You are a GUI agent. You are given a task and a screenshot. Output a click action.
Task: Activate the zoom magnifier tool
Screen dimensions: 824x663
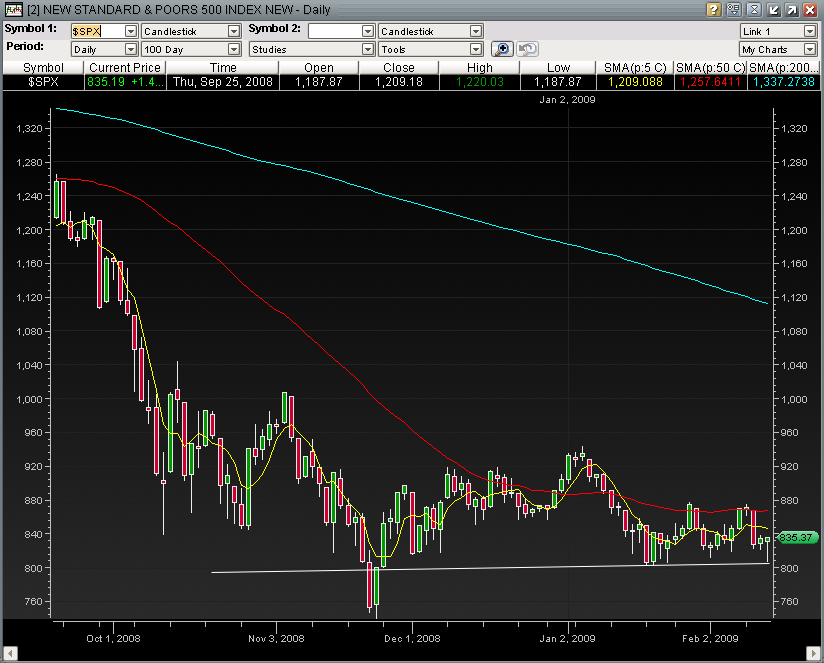(x=503, y=48)
